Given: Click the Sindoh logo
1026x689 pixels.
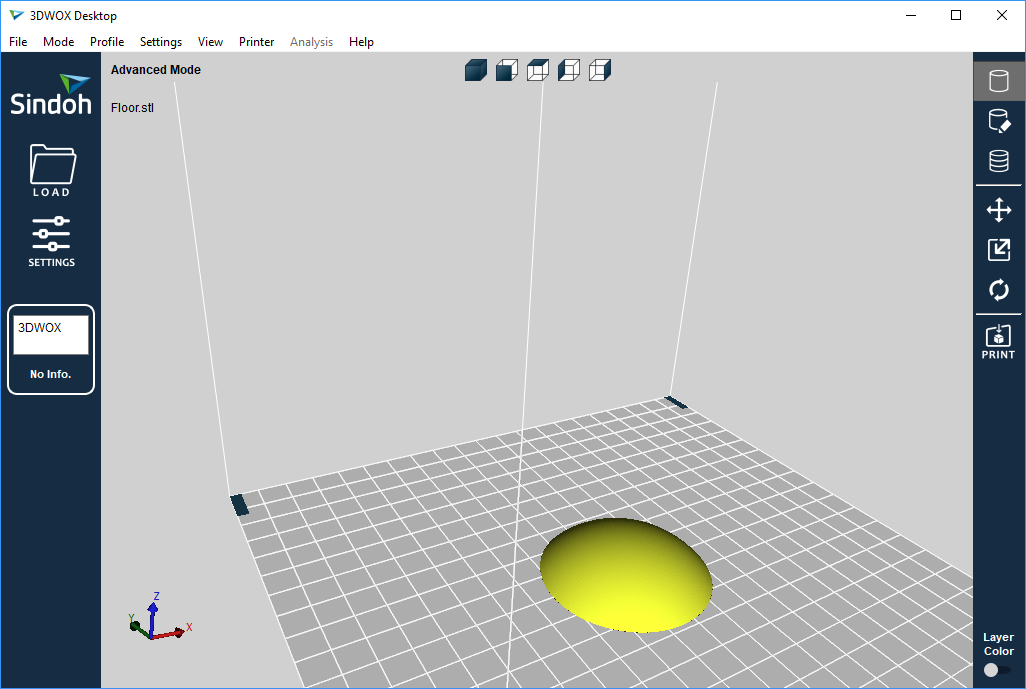Looking at the screenshot, I should 50,95.
